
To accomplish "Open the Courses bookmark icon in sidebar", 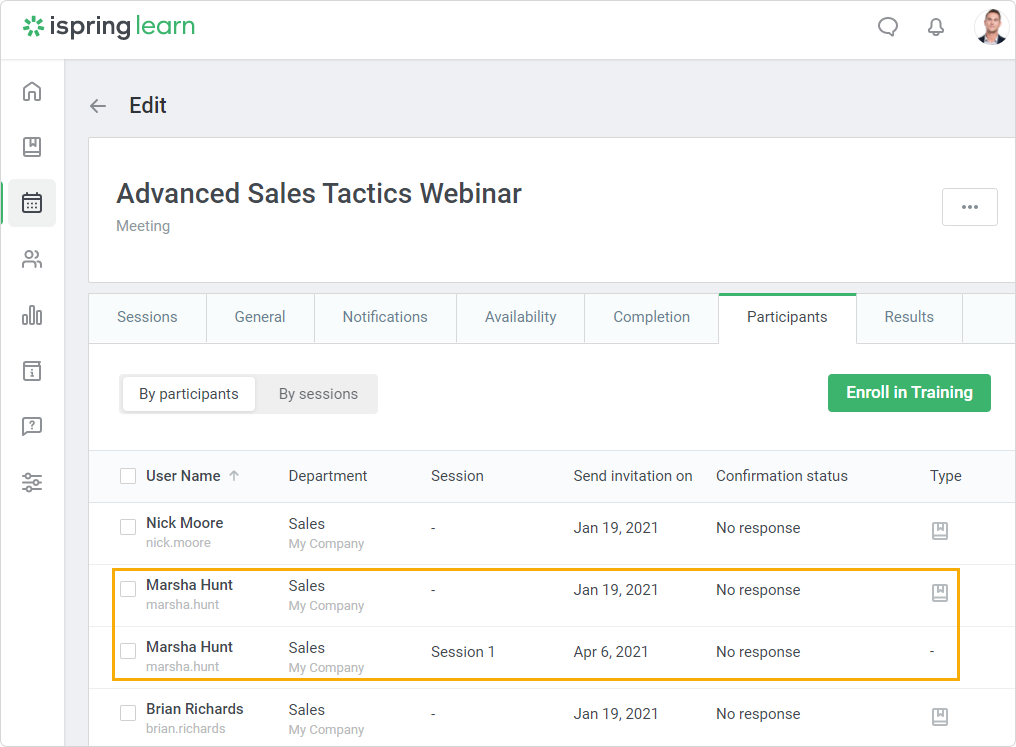I will point(32,148).
